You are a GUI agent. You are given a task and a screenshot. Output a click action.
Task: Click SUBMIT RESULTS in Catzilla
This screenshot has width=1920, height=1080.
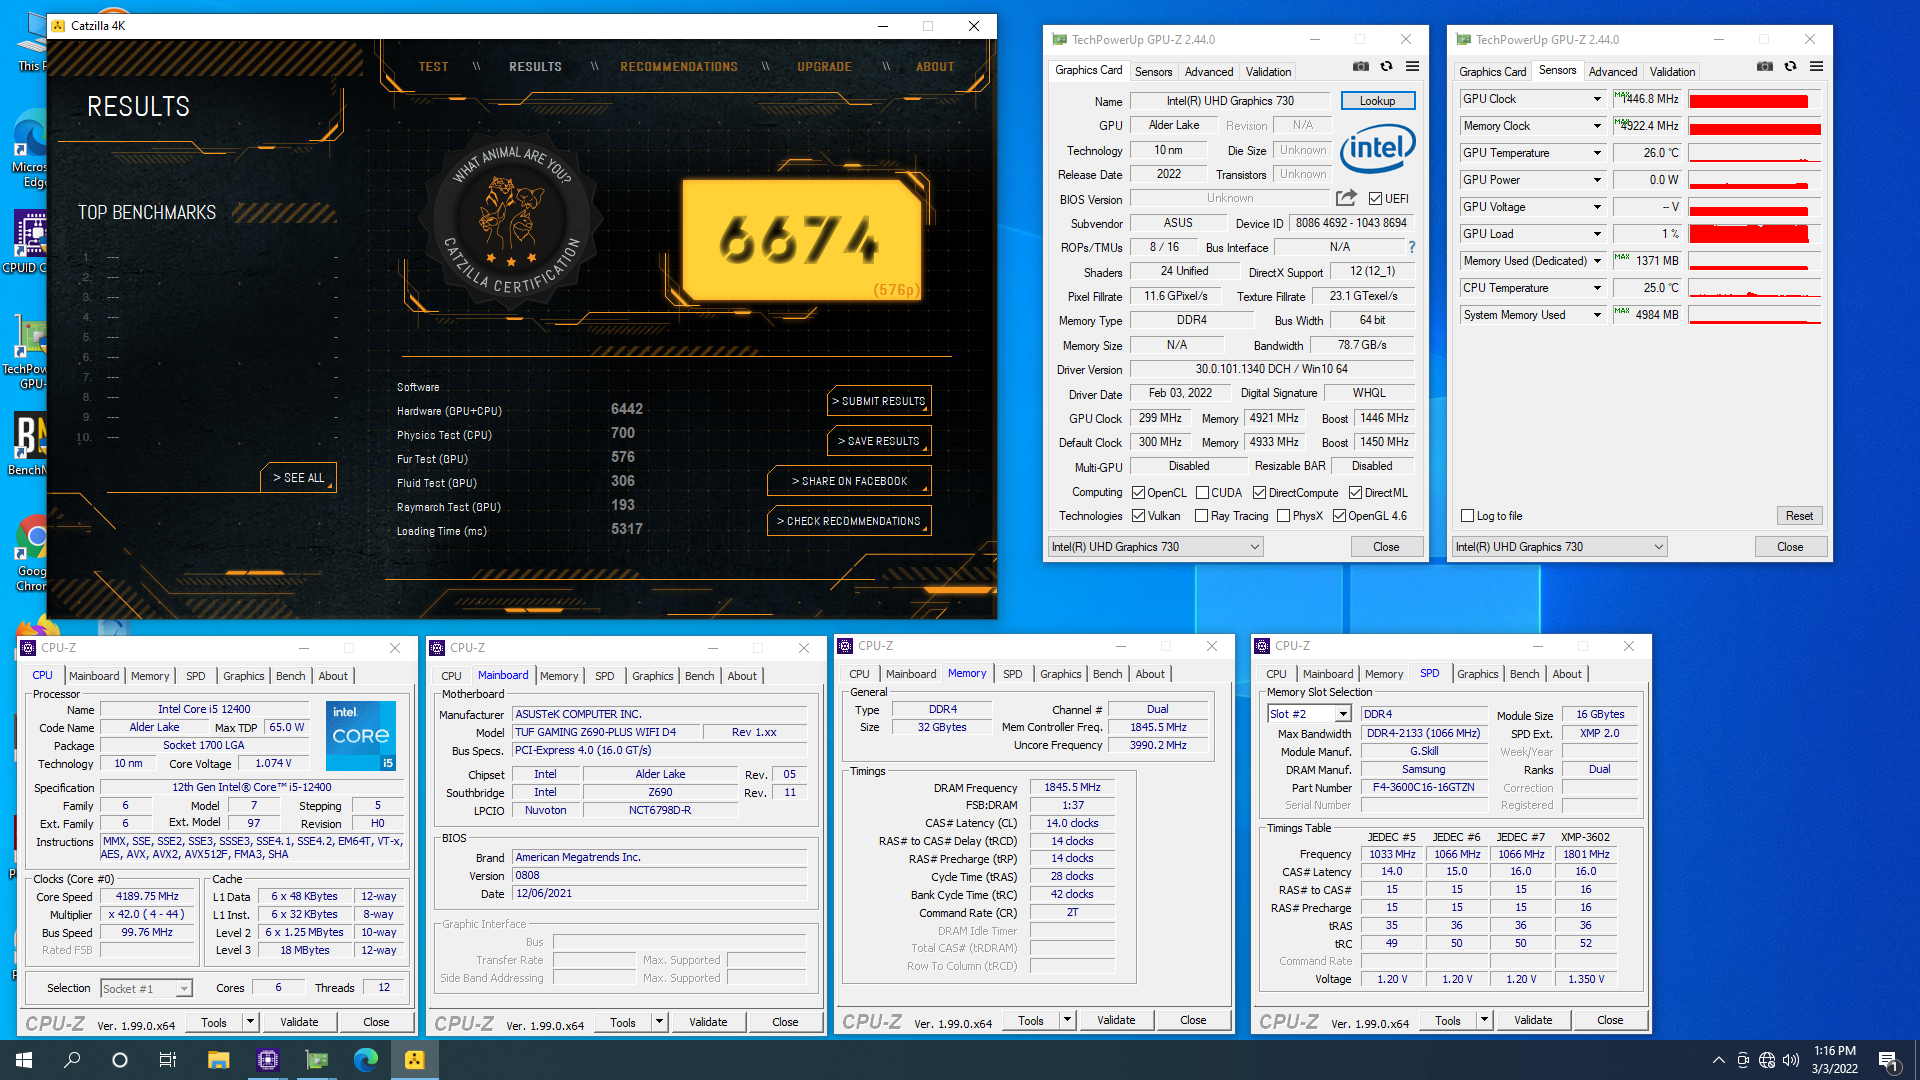[879, 401]
